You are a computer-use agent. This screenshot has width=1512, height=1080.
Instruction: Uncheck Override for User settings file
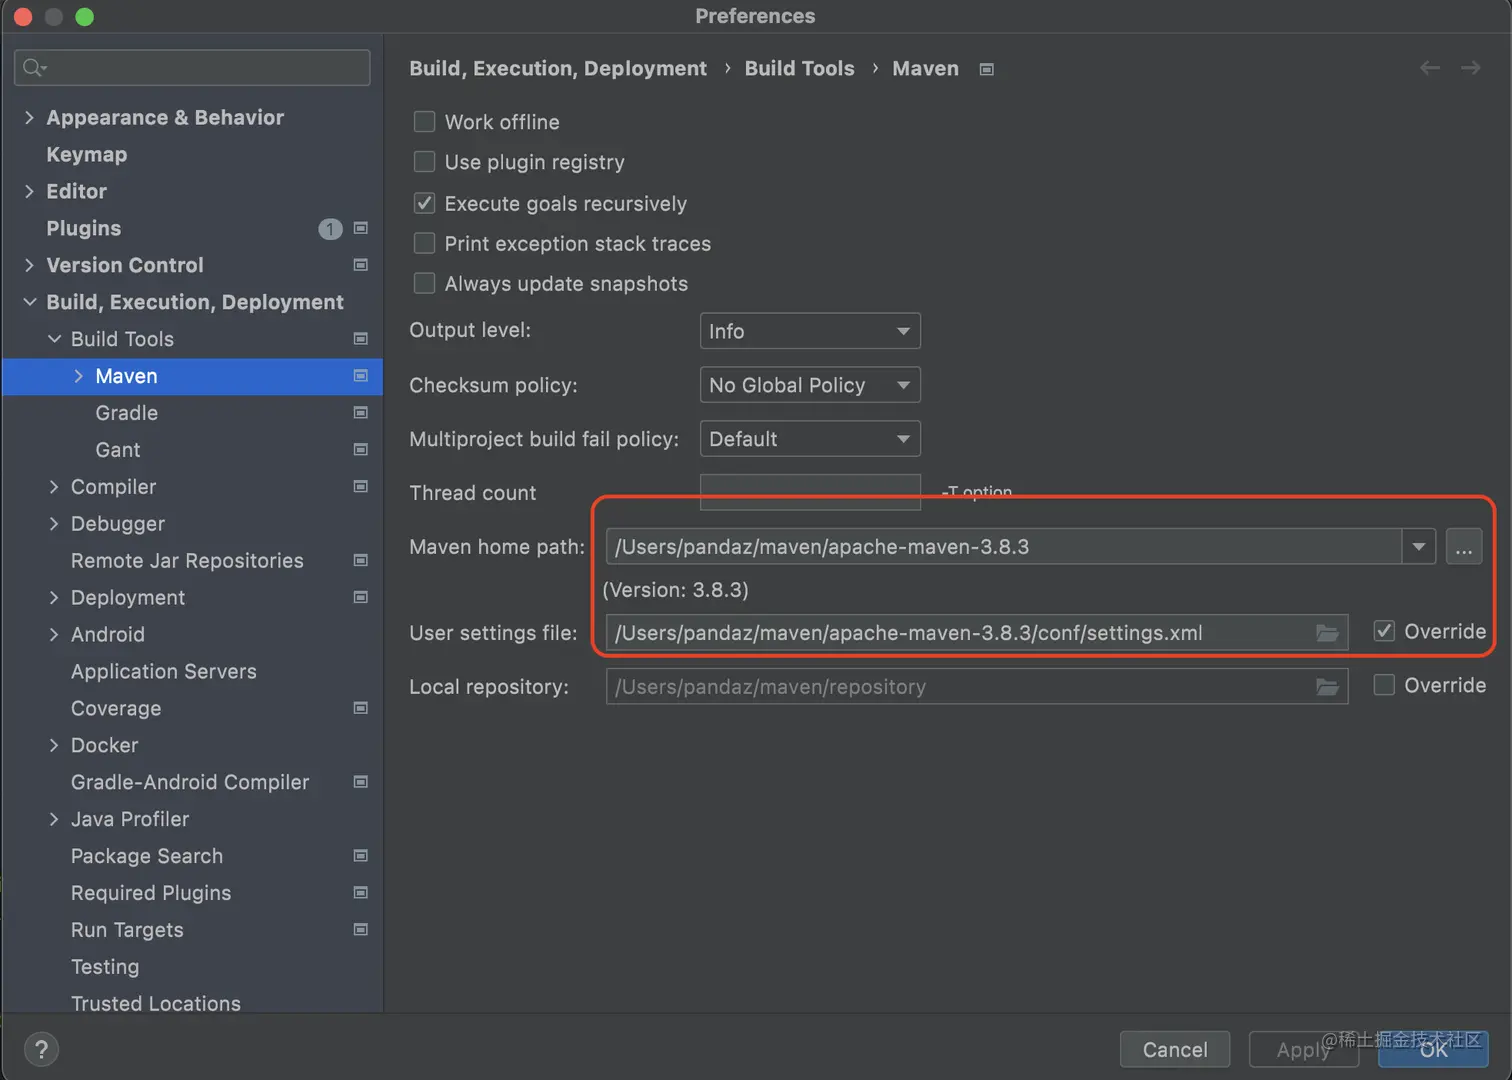[1384, 631]
